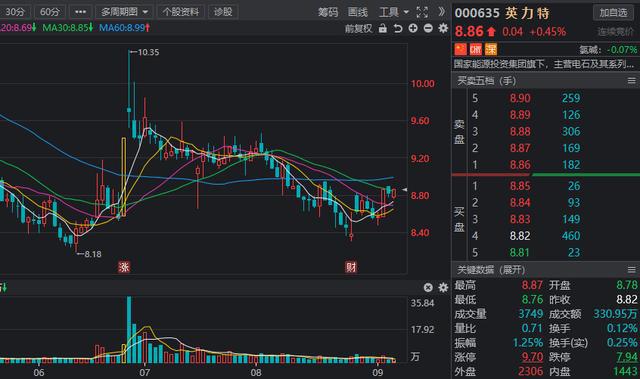
Task: Open main chart settings gear
Action: (x=443, y=28)
